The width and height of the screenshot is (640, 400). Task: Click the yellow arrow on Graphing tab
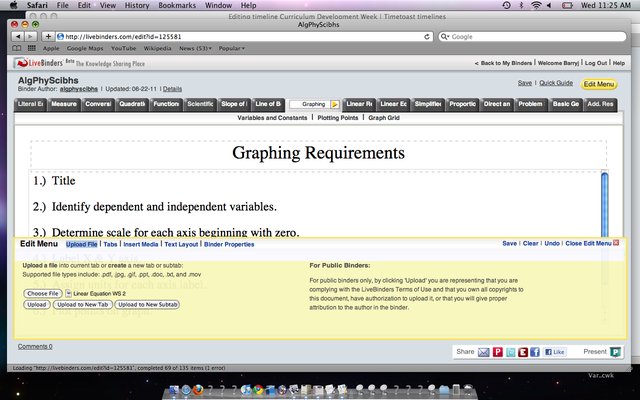click(335, 104)
